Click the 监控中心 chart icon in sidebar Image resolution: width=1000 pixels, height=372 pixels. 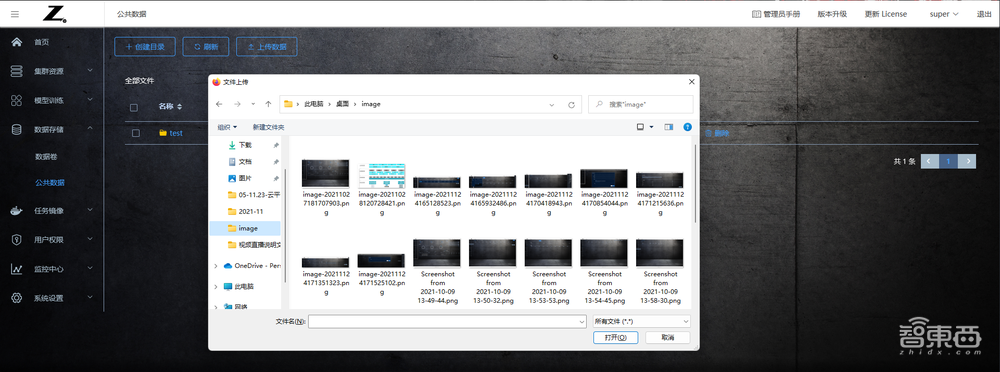point(17,269)
